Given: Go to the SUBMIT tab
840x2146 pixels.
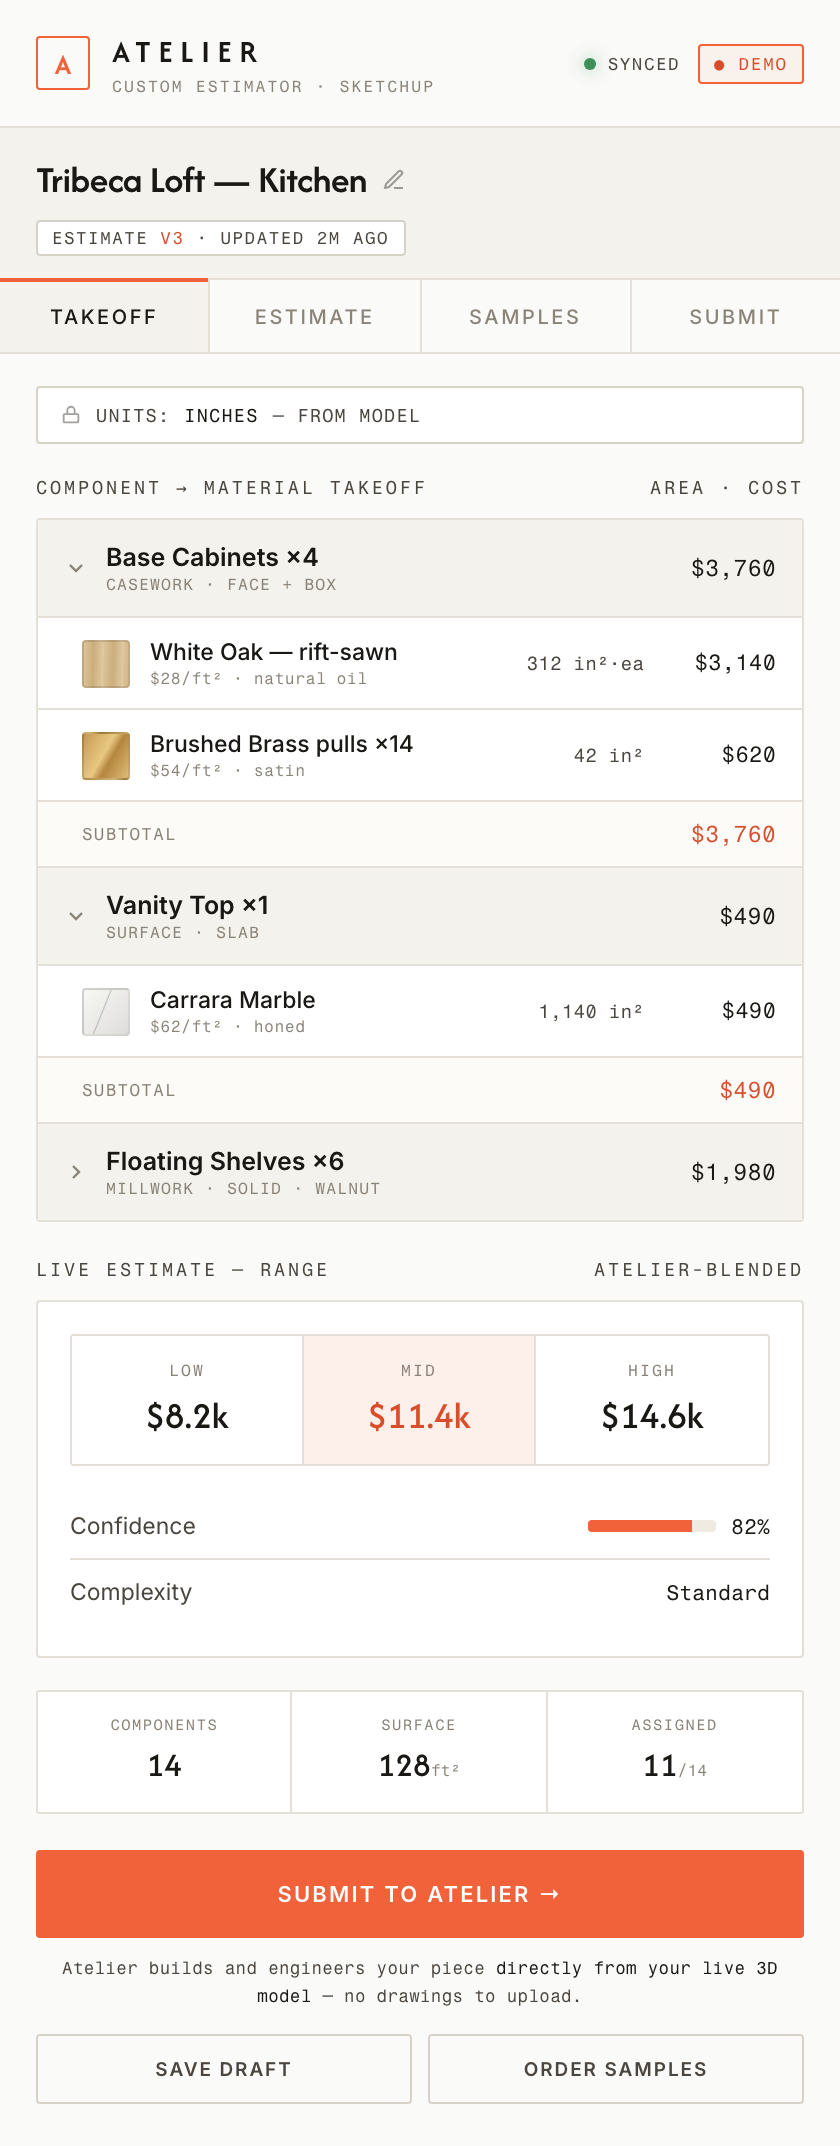Looking at the screenshot, I should coord(735,317).
